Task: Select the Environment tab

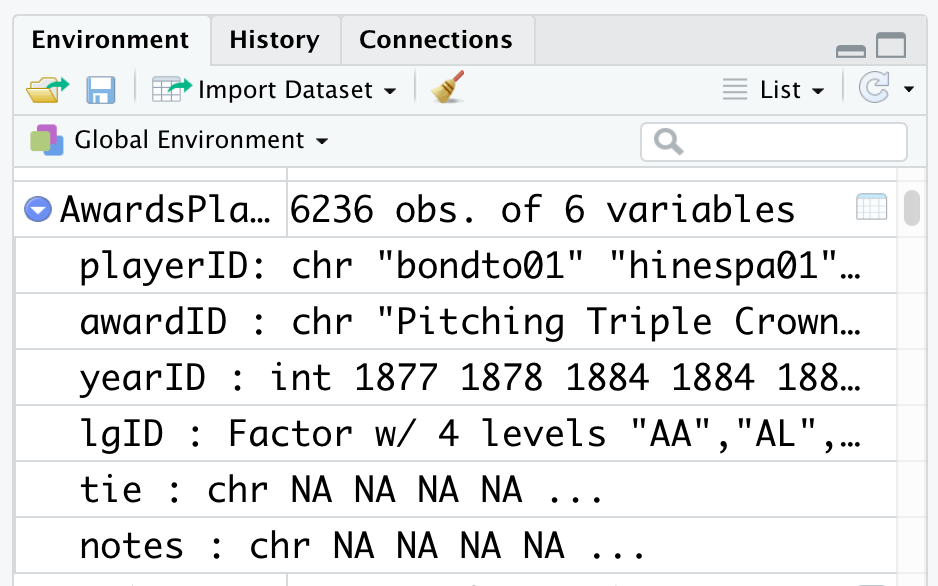Action: pyautogui.click(x=110, y=40)
